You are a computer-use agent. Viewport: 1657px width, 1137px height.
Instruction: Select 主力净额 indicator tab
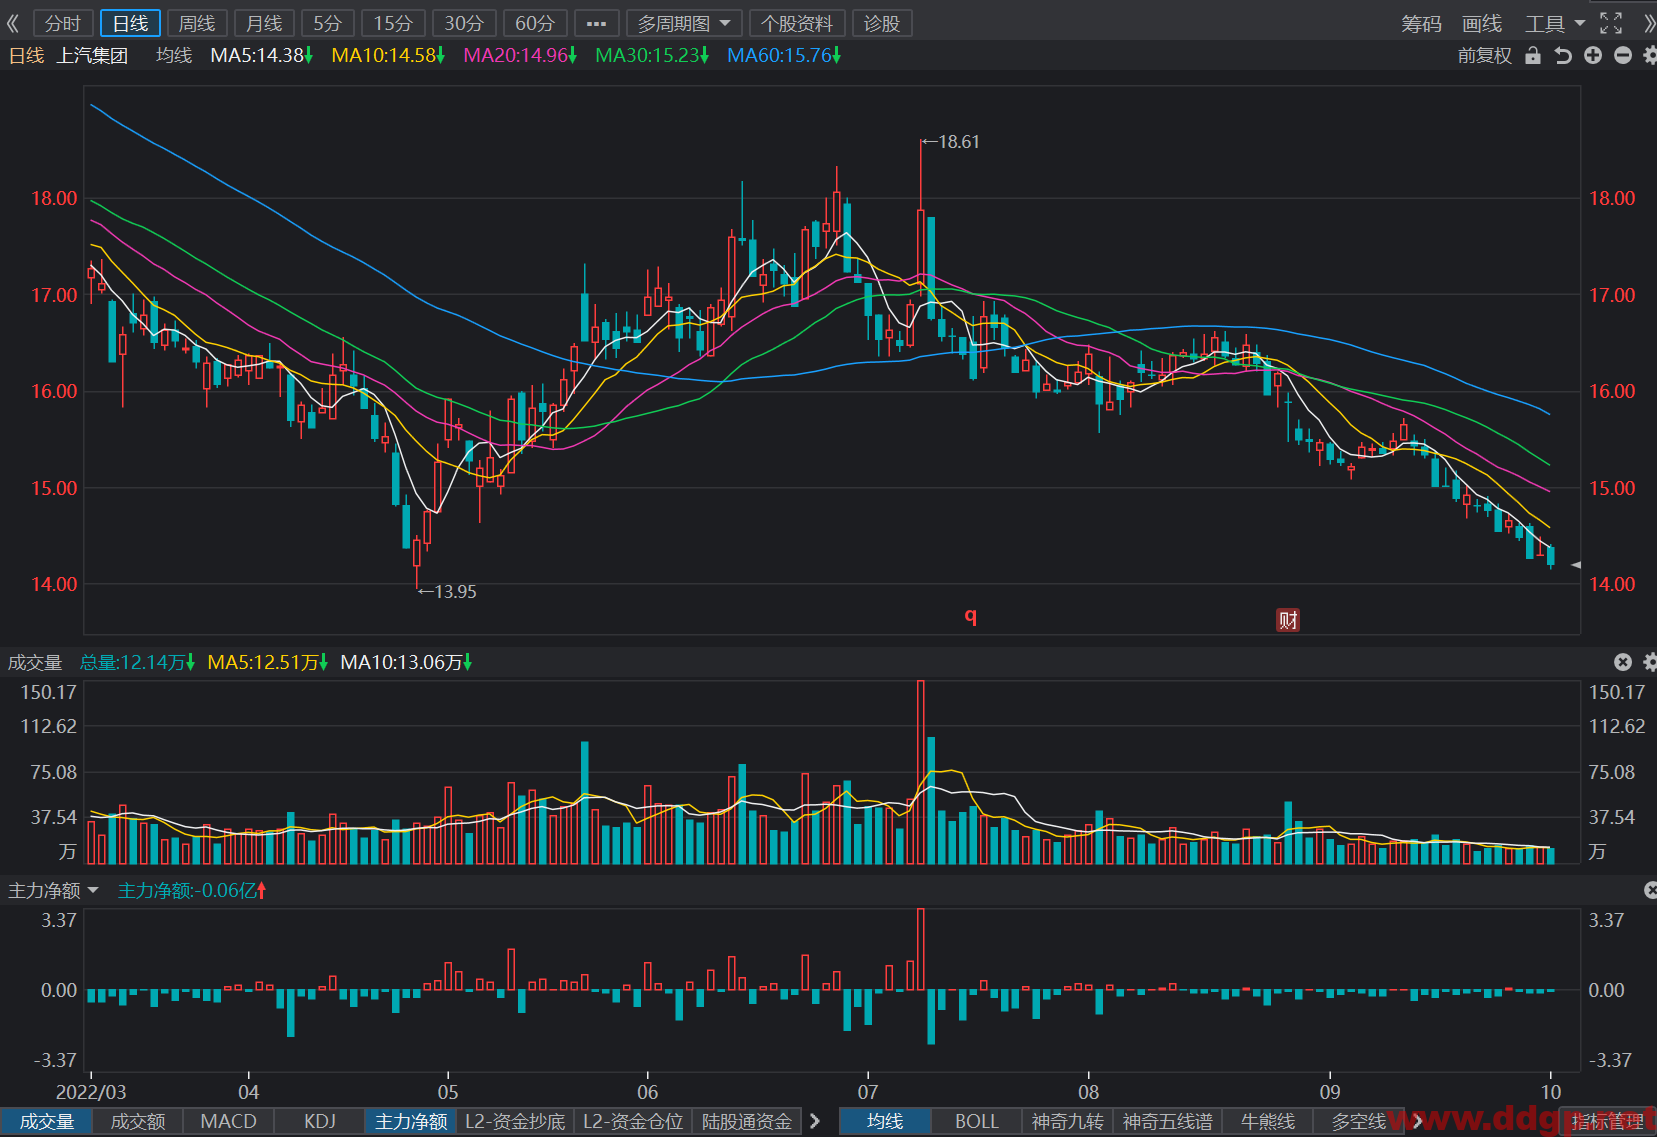411,1122
